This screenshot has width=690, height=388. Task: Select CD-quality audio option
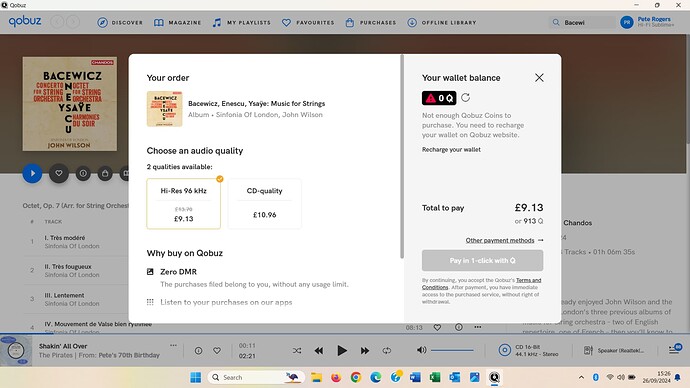[x=264, y=204]
